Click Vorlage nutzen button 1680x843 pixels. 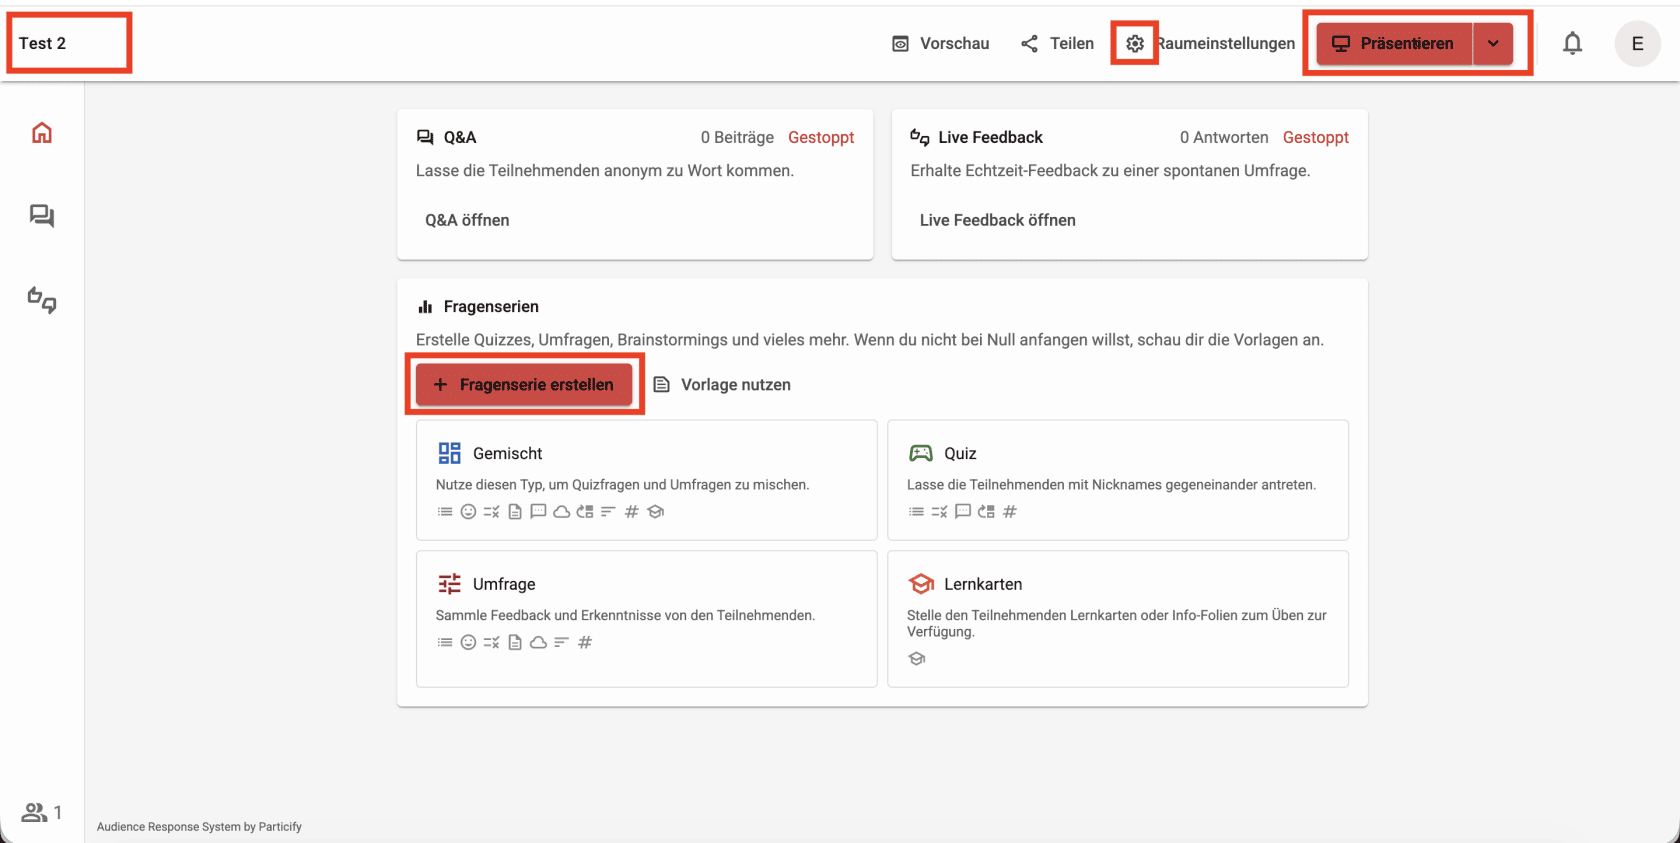721,385
